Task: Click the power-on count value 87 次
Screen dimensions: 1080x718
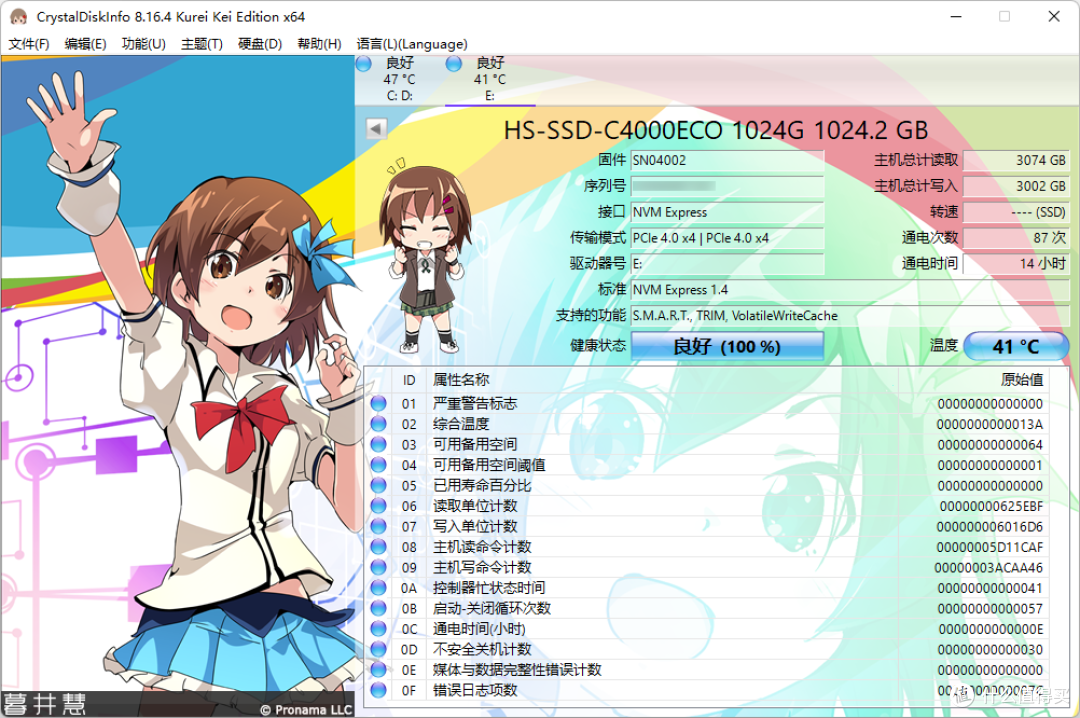Action: coord(1016,238)
